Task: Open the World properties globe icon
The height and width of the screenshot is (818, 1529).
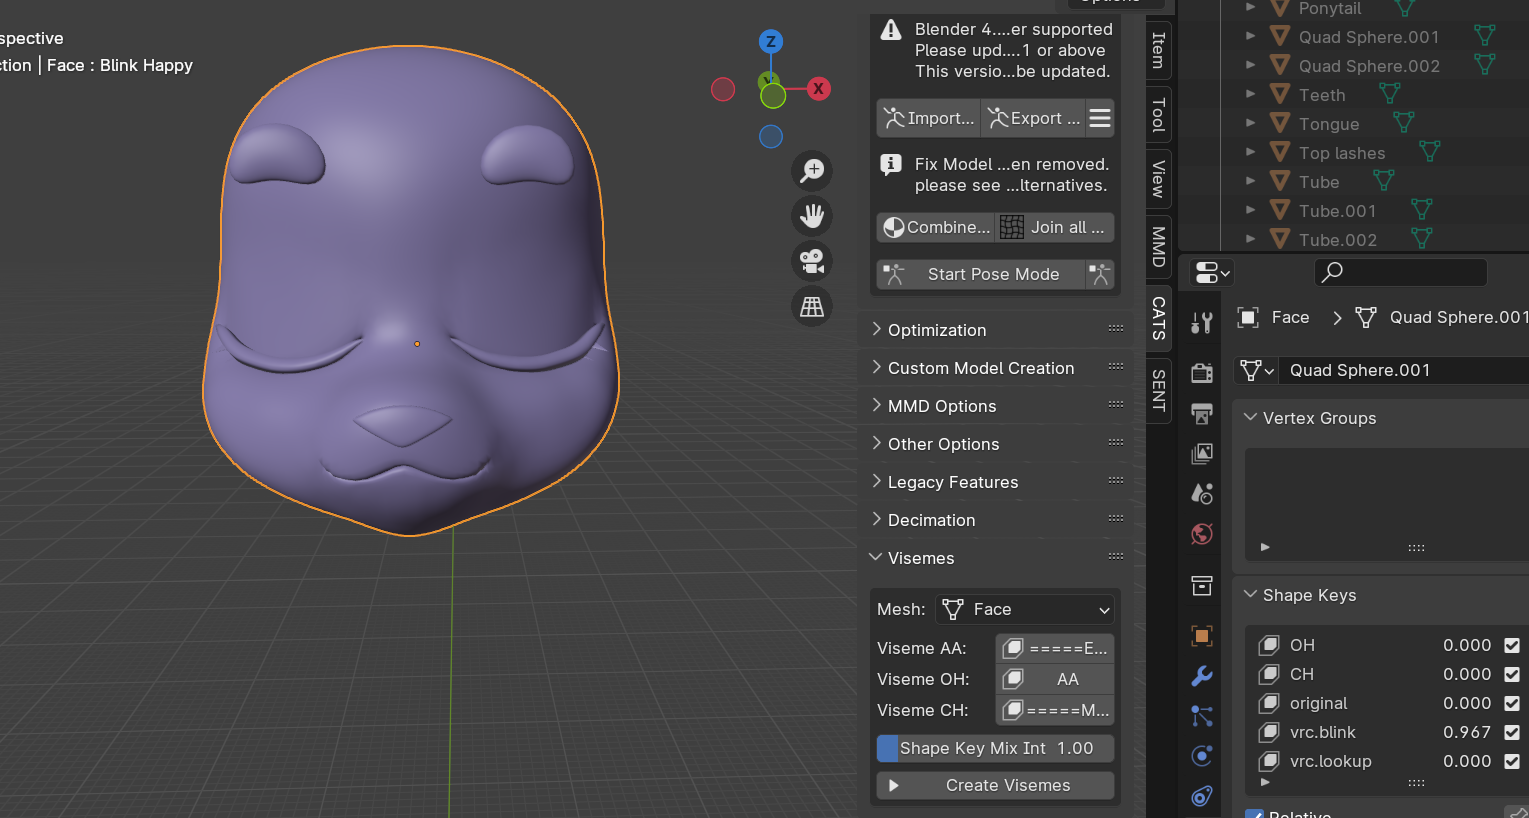Action: click(1202, 534)
